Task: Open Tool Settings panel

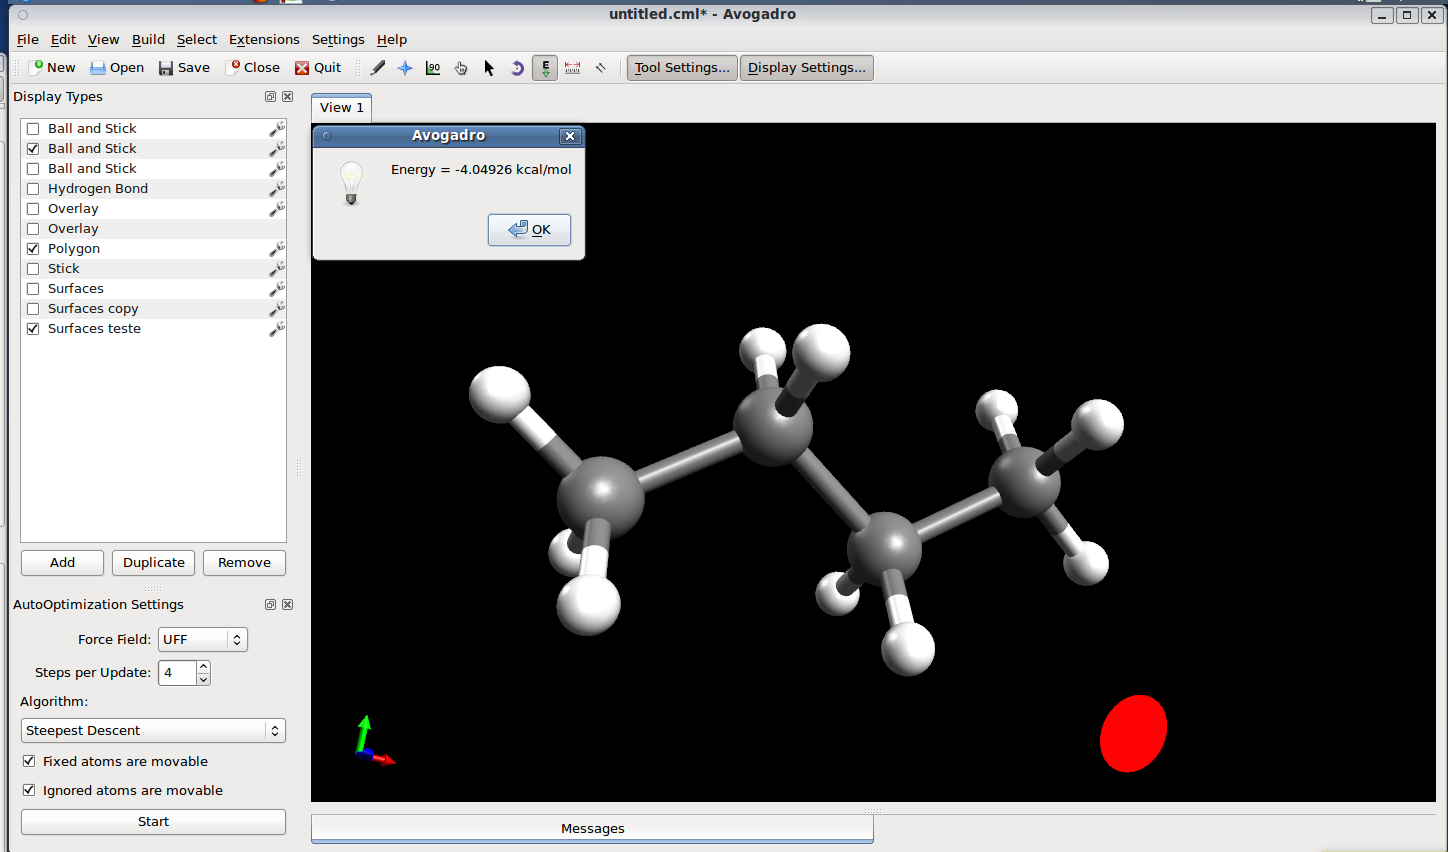Action: (x=682, y=68)
